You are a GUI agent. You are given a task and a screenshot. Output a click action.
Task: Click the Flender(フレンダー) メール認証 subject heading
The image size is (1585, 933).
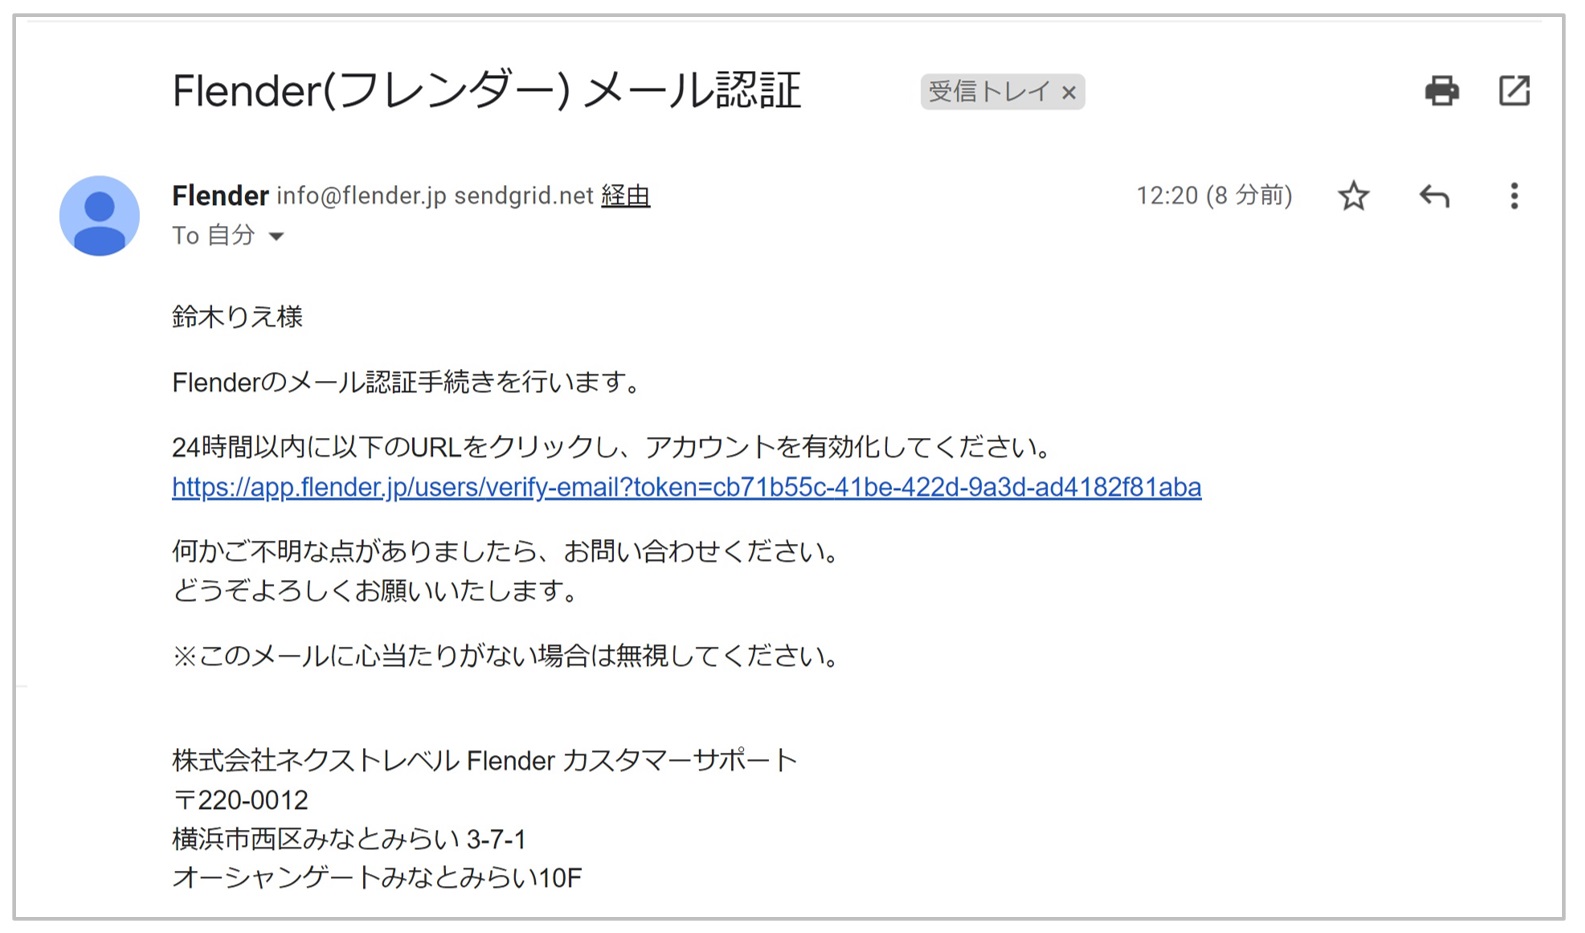[486, 91]
